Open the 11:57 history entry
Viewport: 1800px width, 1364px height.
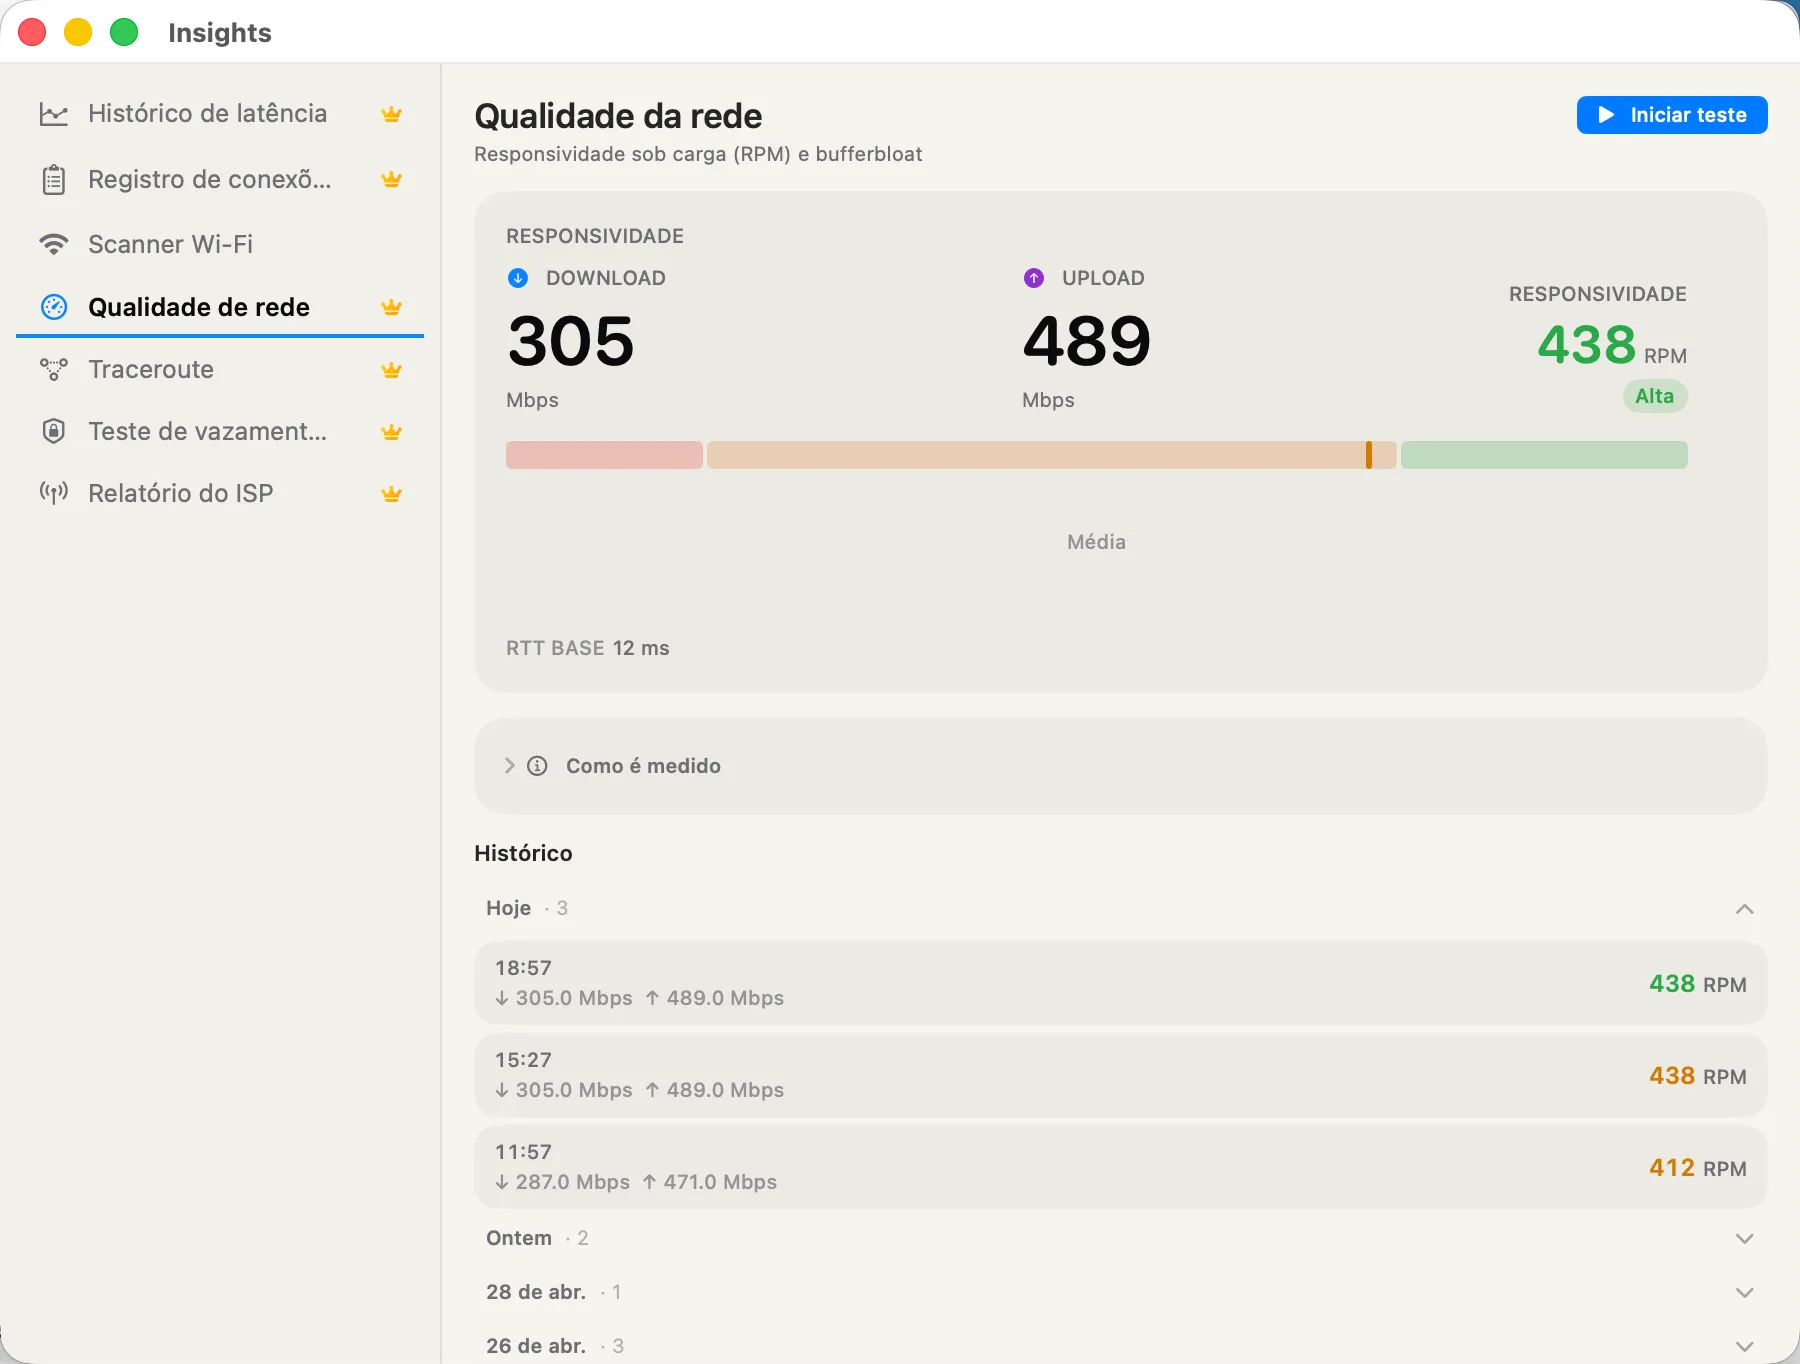[x=1120, y=1167]
